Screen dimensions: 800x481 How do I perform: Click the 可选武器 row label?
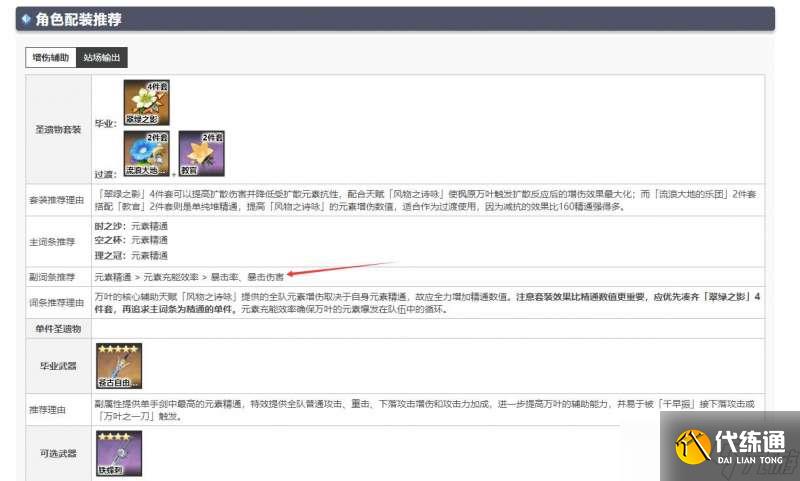coord(58,453)
